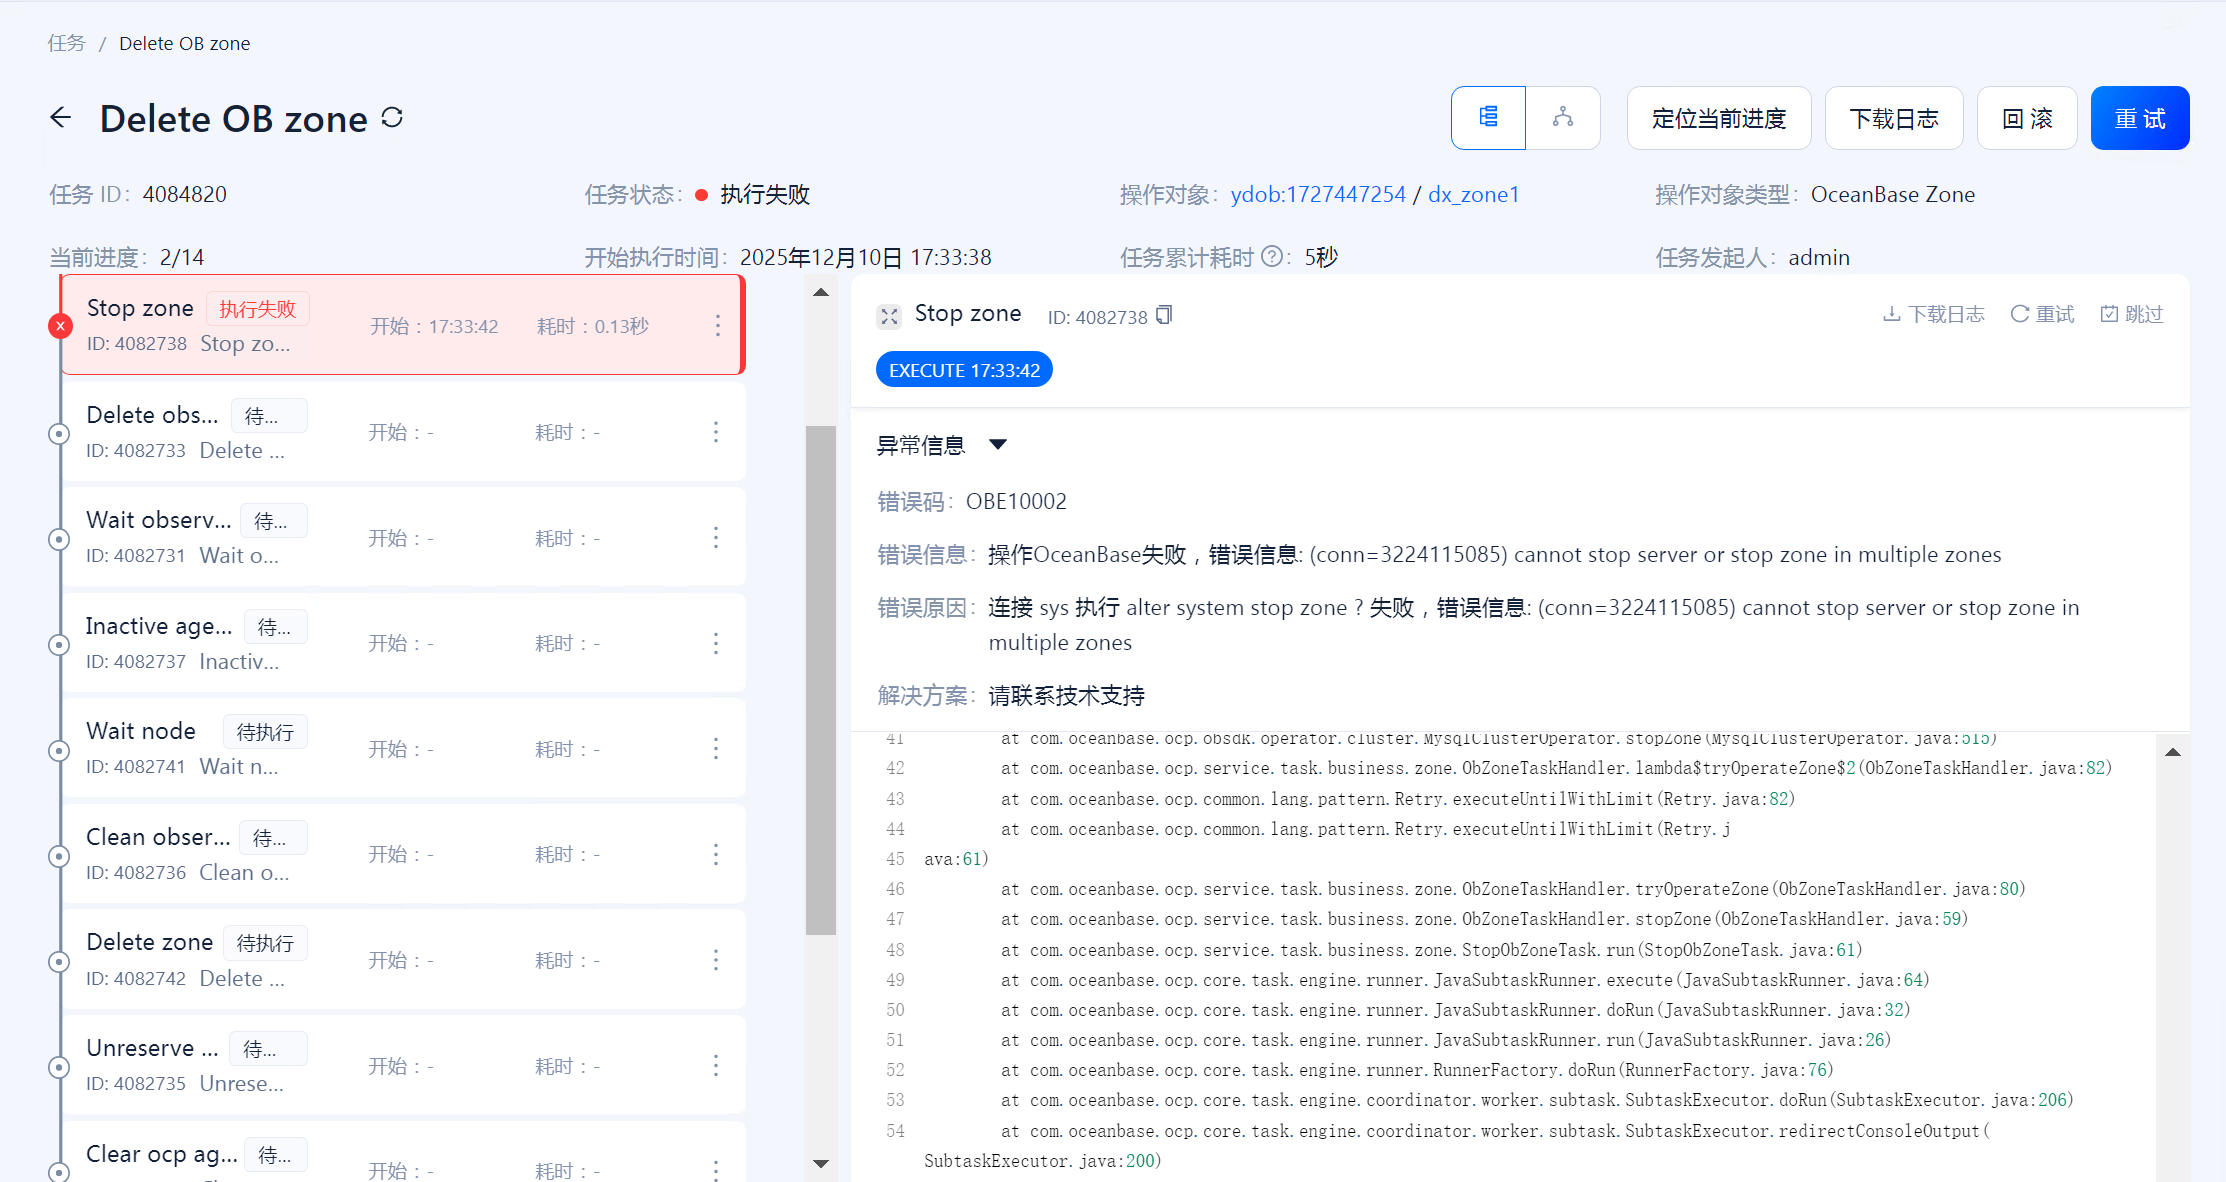
Task: Click the refresh icon next to title
Action: coord(392,118)
